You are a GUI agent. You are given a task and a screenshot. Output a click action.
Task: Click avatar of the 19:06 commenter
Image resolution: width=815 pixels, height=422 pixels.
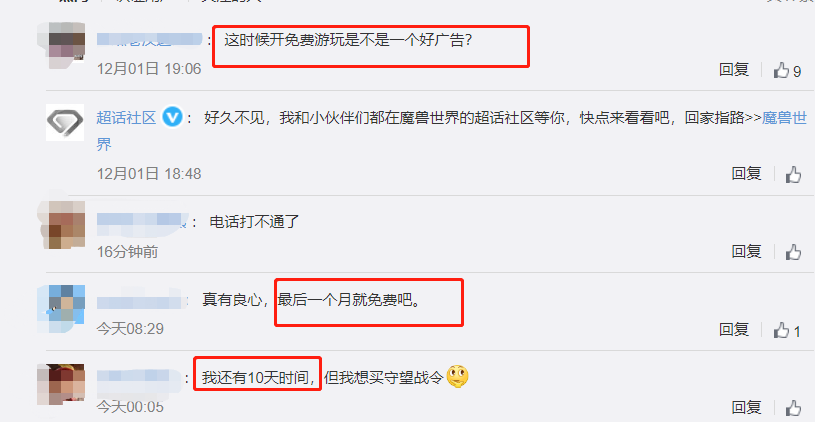click(x=61, y=45)
